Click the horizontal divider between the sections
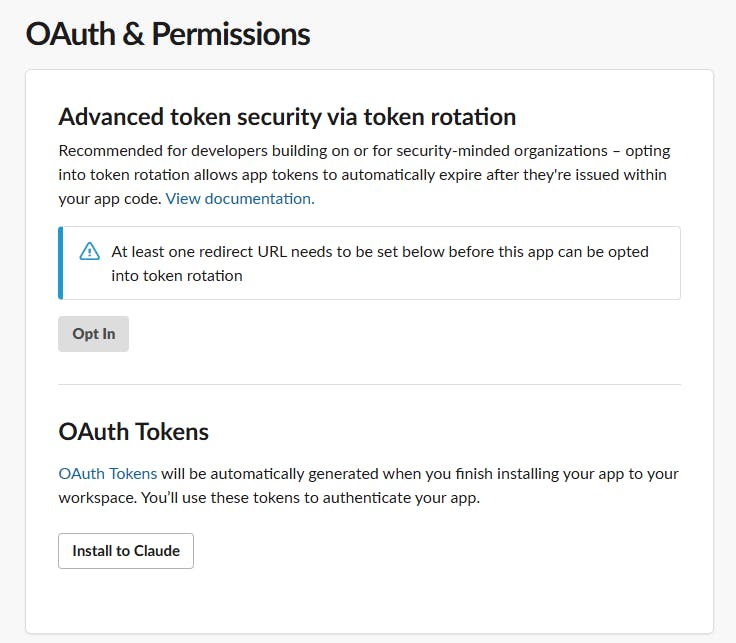Viewport: 736px width, 643px height. 369,384
